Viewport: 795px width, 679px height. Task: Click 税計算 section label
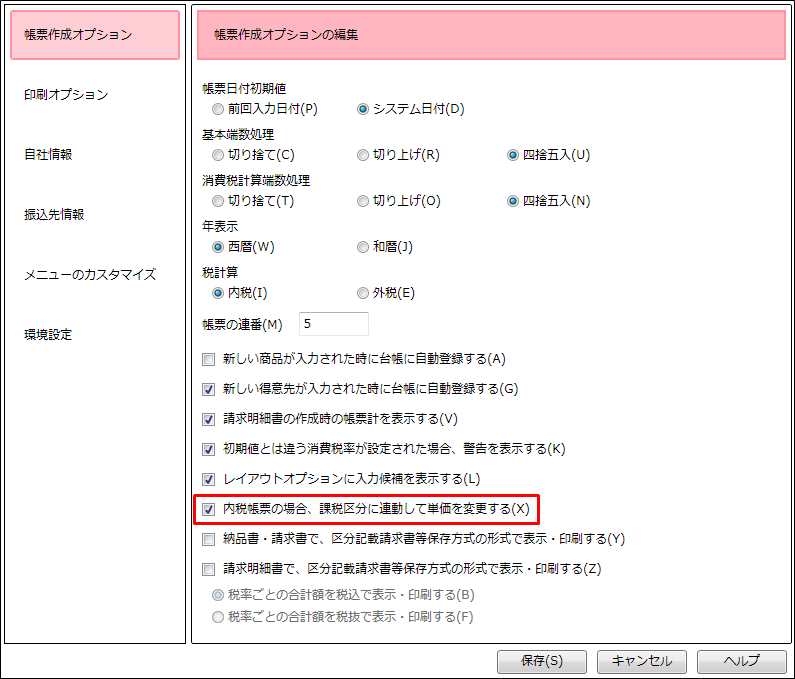[x=220, y=273]
